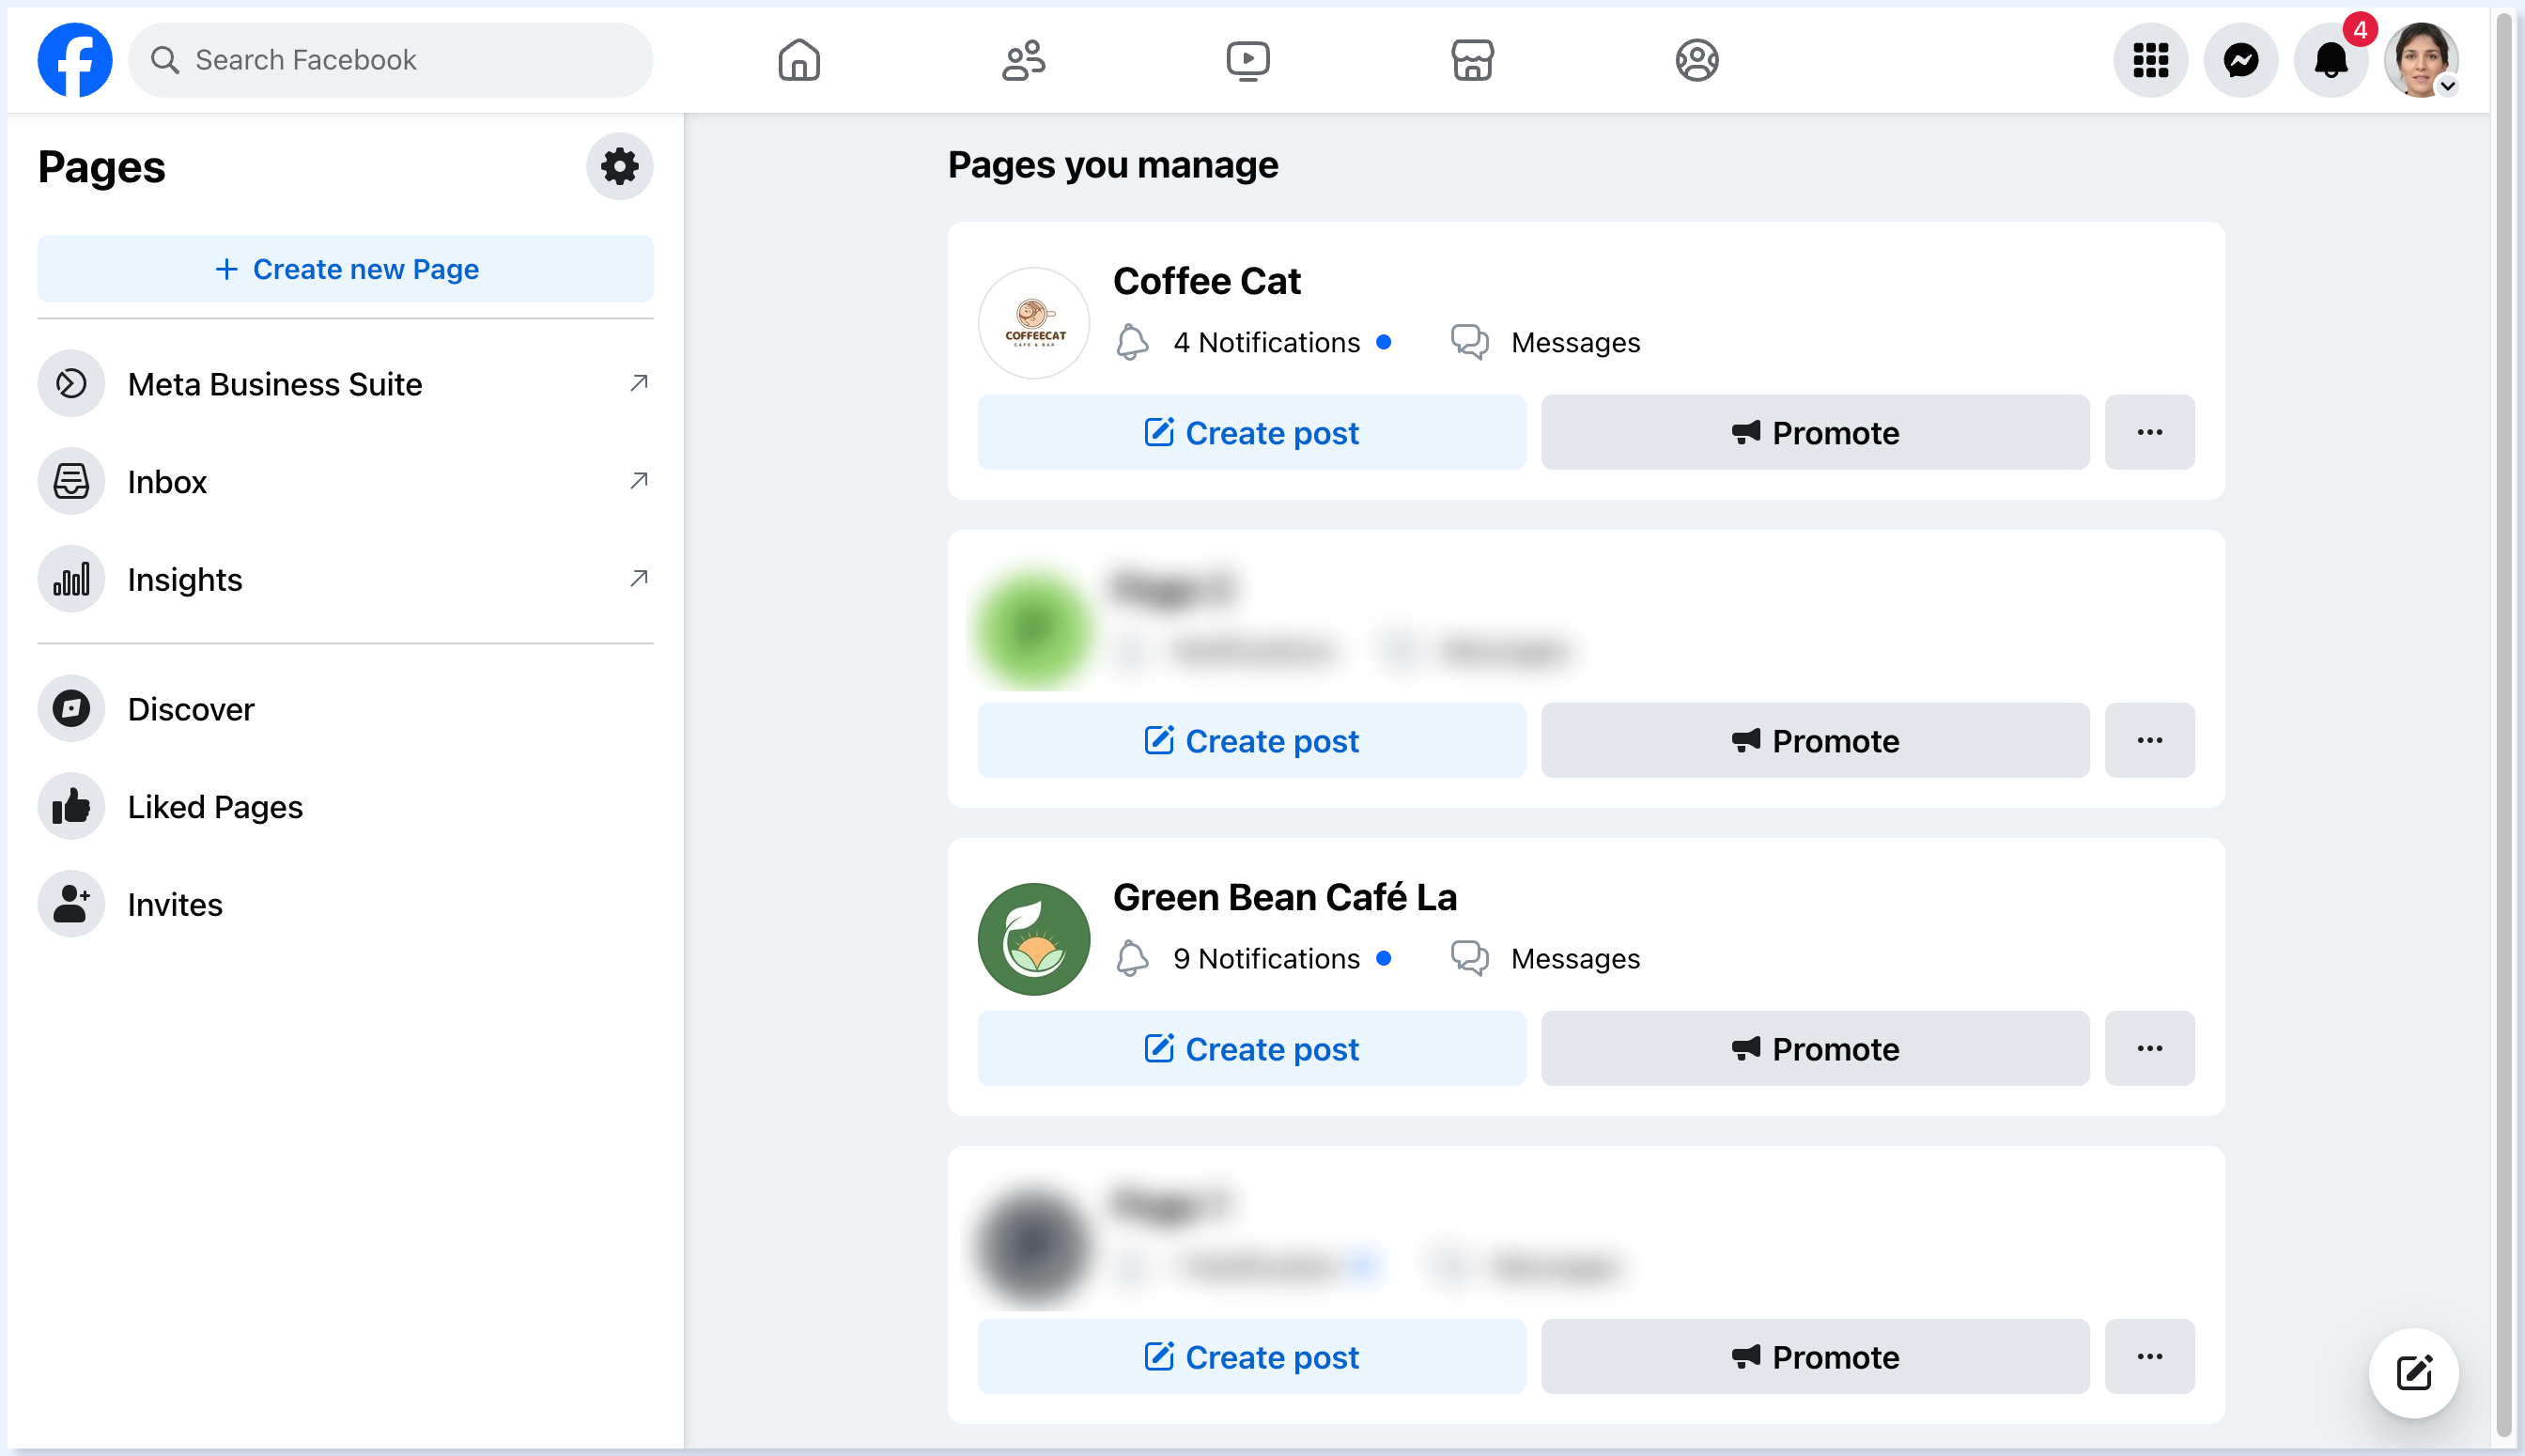Select Discover in the Pages sidebar
2525x1456 pixels.
pyautogui.click(x=190, y=709)
